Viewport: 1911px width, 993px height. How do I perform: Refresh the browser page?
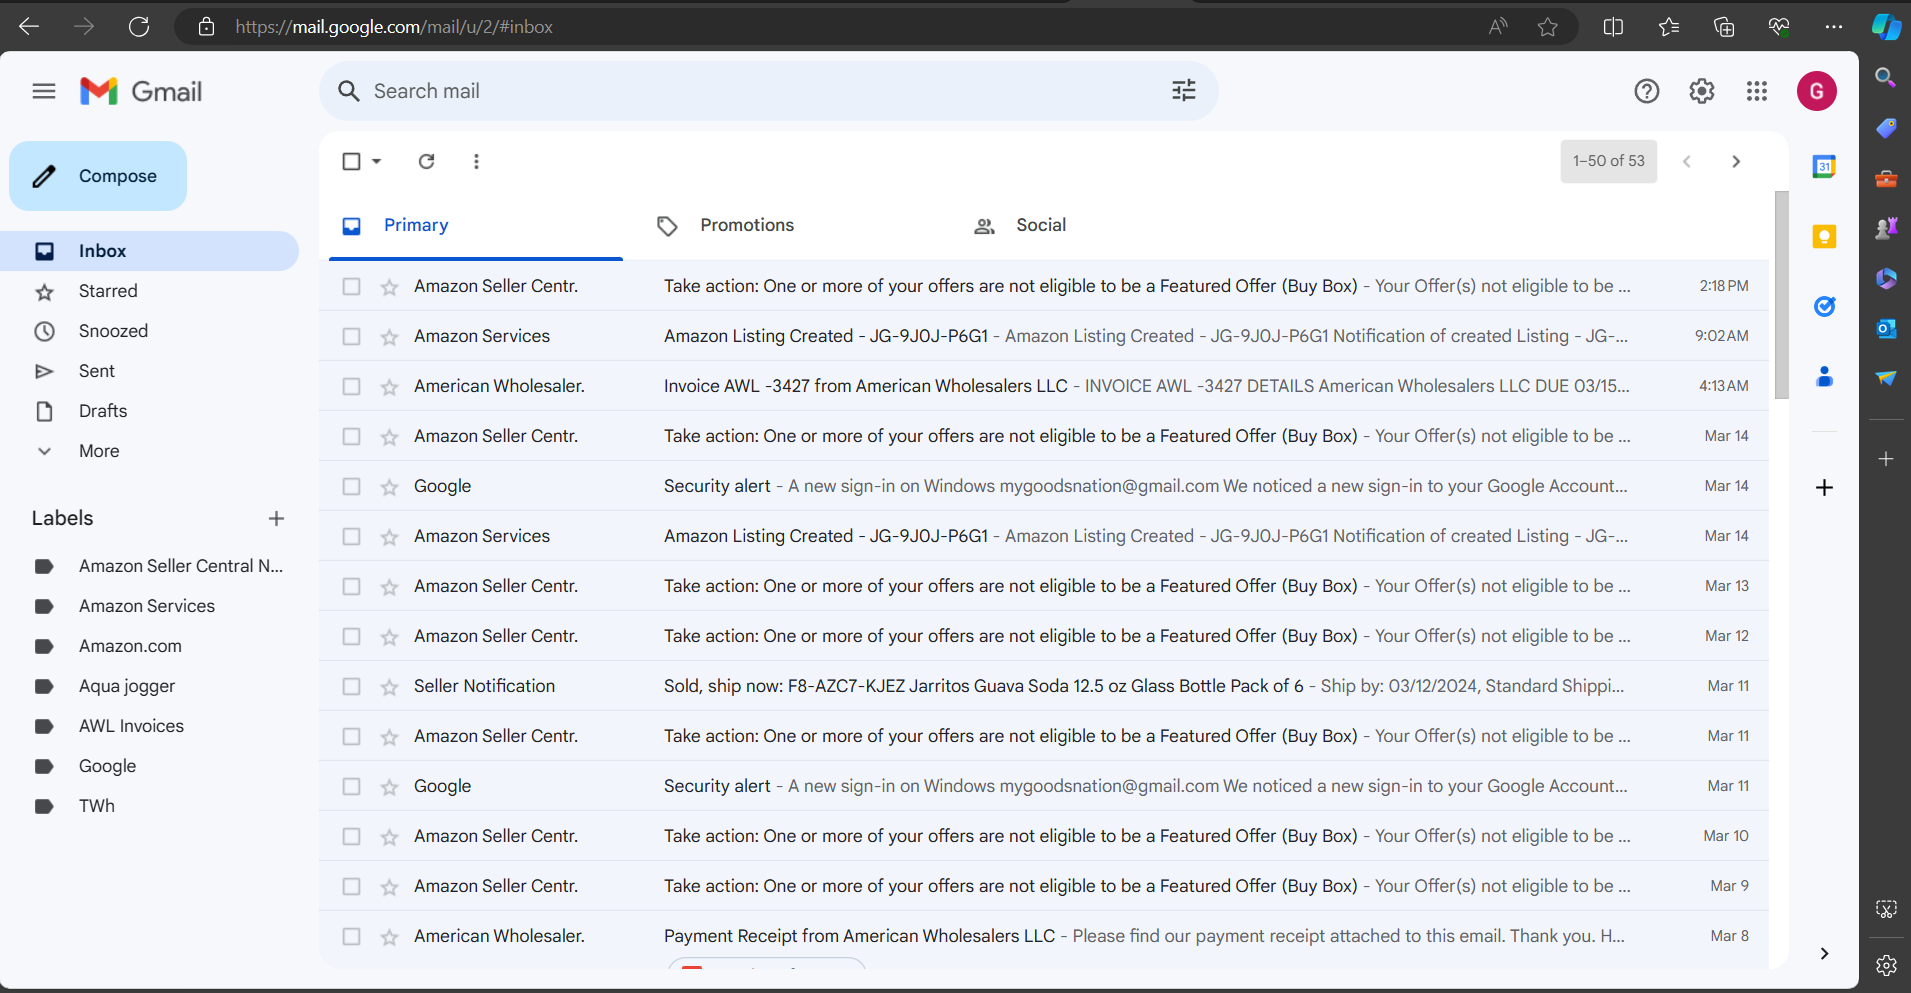[x=139, y=27]
